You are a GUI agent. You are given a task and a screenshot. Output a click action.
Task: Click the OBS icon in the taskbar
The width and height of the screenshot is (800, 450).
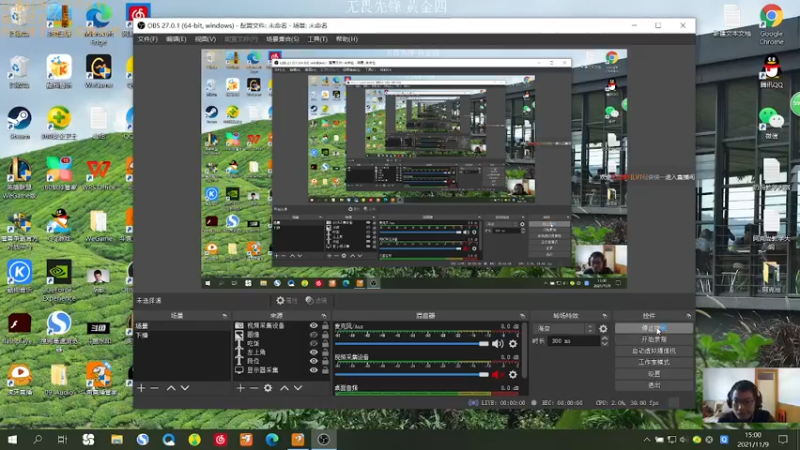323,439
